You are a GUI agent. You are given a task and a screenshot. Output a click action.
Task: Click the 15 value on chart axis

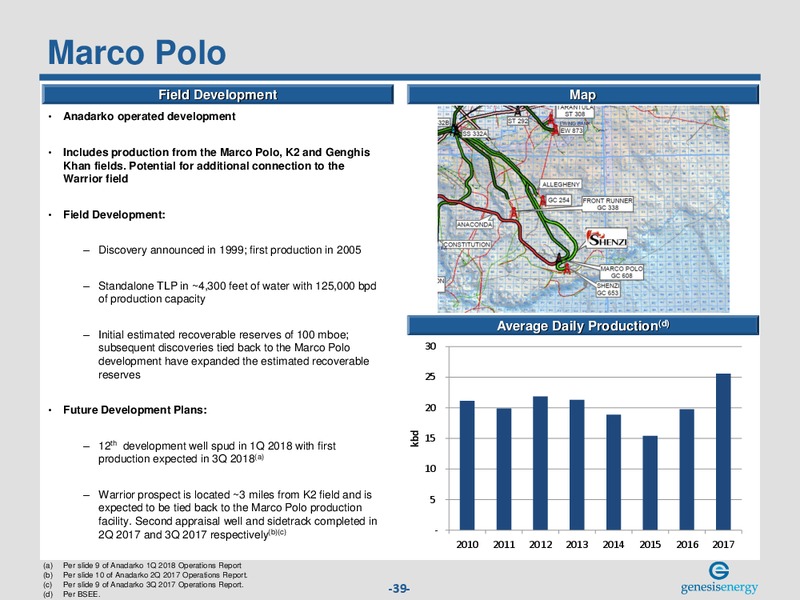pos(431,438)
